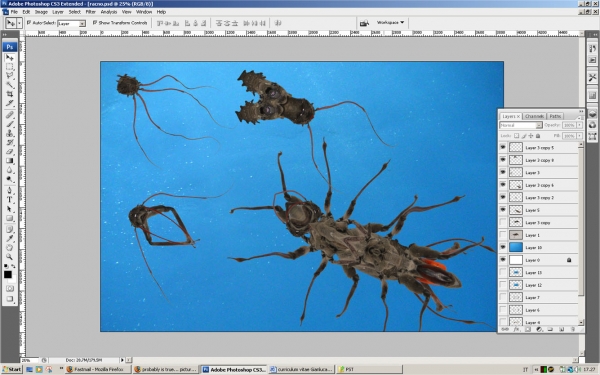
Task: Hide Layer 0 visibility eye
Action: (x=503, y=260)
